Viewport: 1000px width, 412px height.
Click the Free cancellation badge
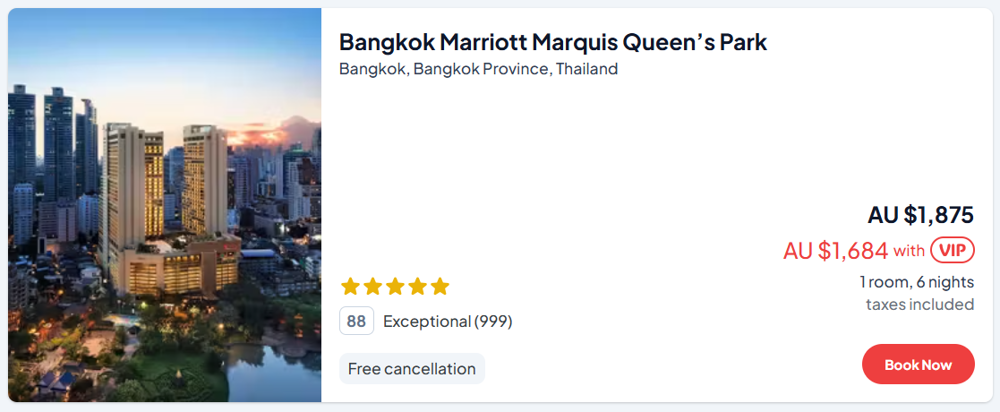pos(412,369)
